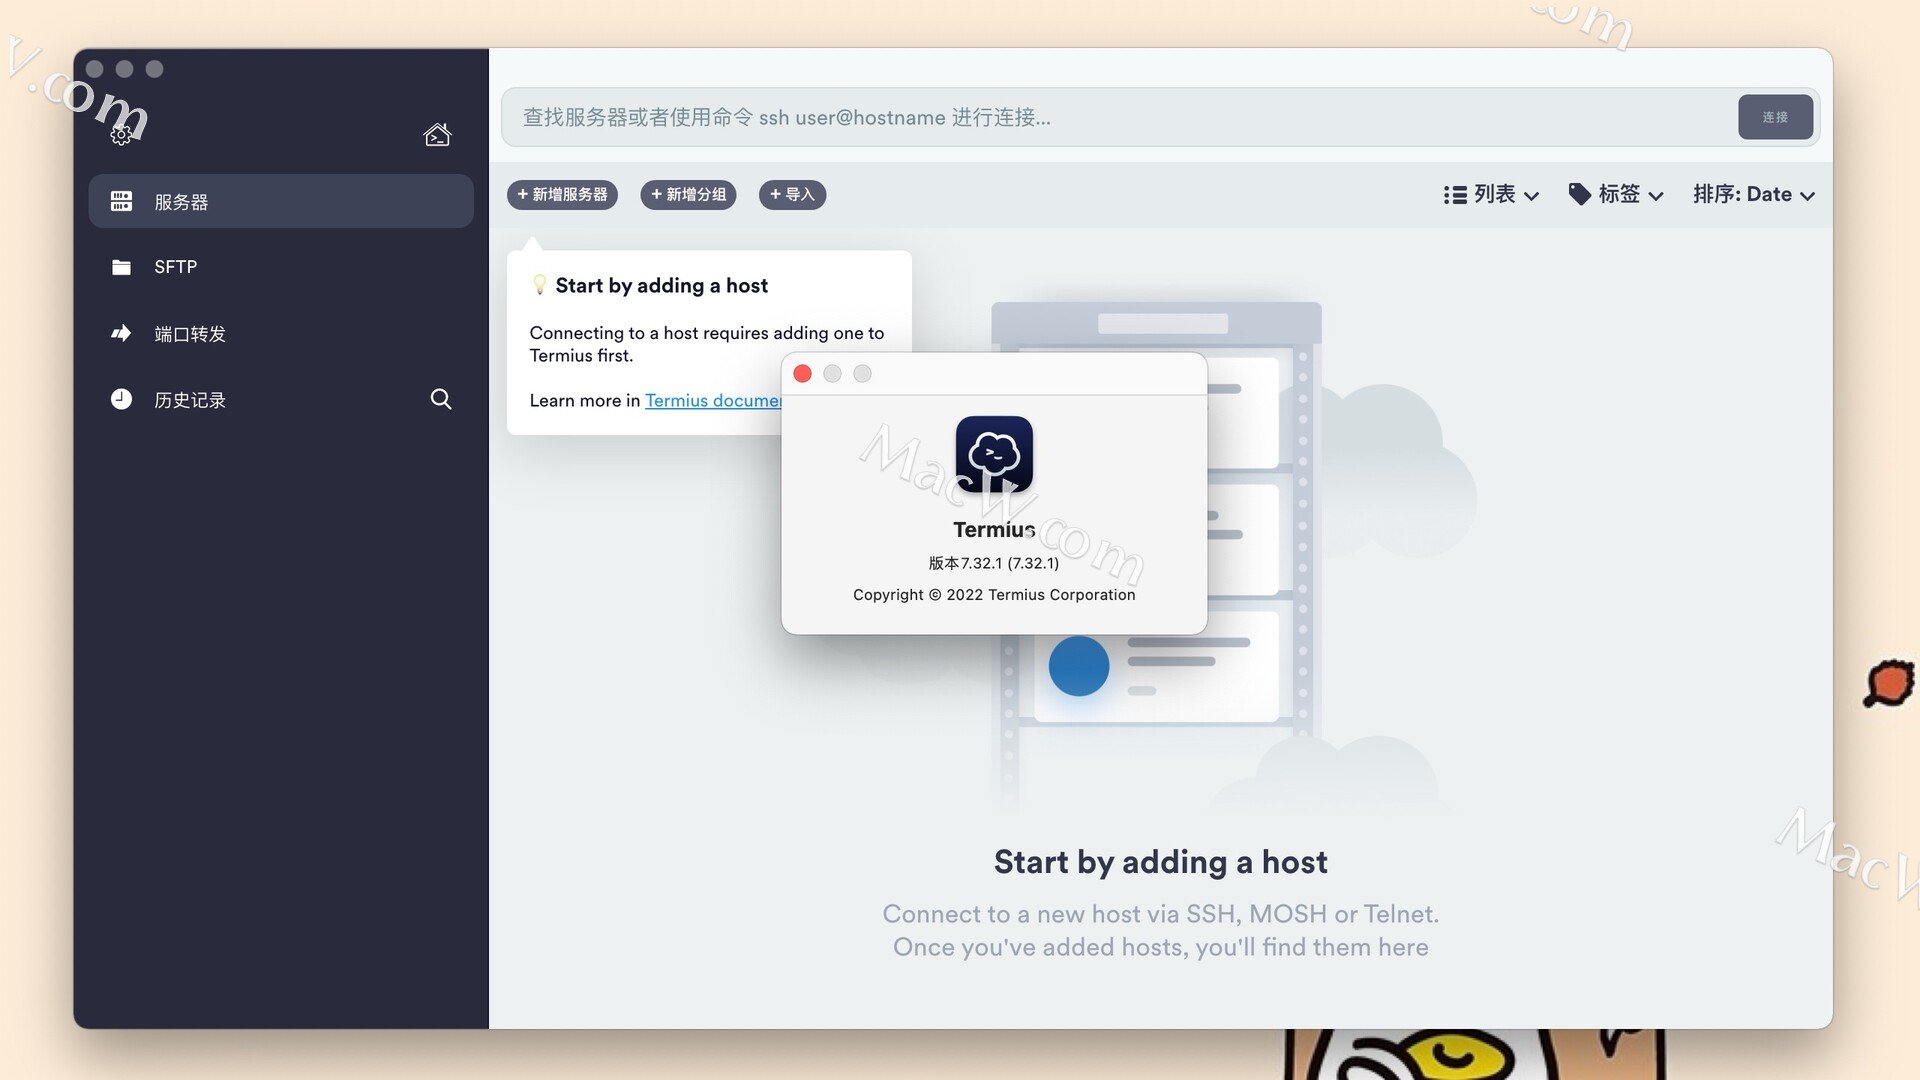Screen dimensions: 1920x1080
Task: Click the 历史记录 clock icon
Action: [x=121, y=399]
